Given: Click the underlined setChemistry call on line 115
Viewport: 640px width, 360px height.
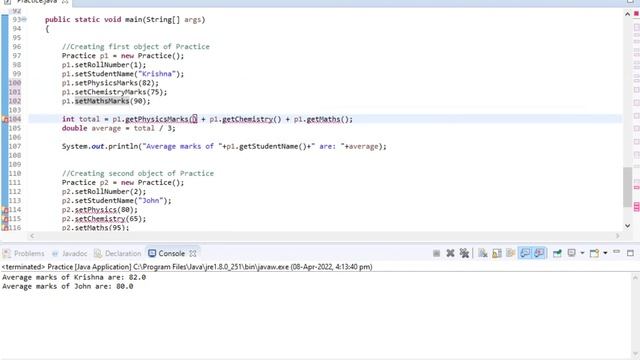Looking at the screenshot, I should tap(100, 219).
